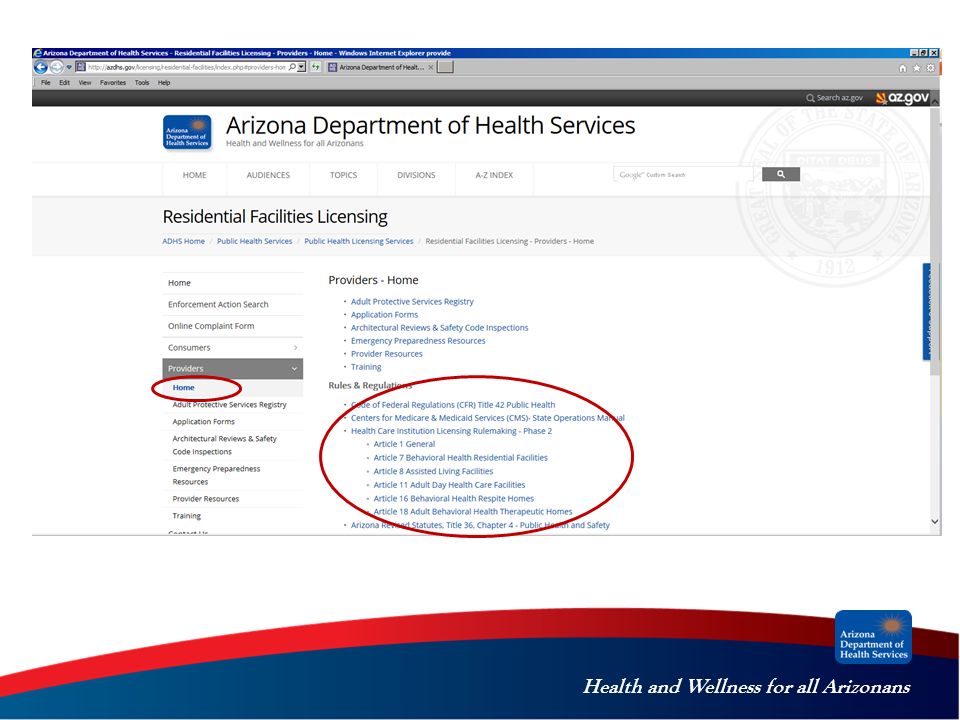Screen dimensions: 960x720
Task: Collapse the Providers sidebar section chevron
Action: tap(294, 369)
